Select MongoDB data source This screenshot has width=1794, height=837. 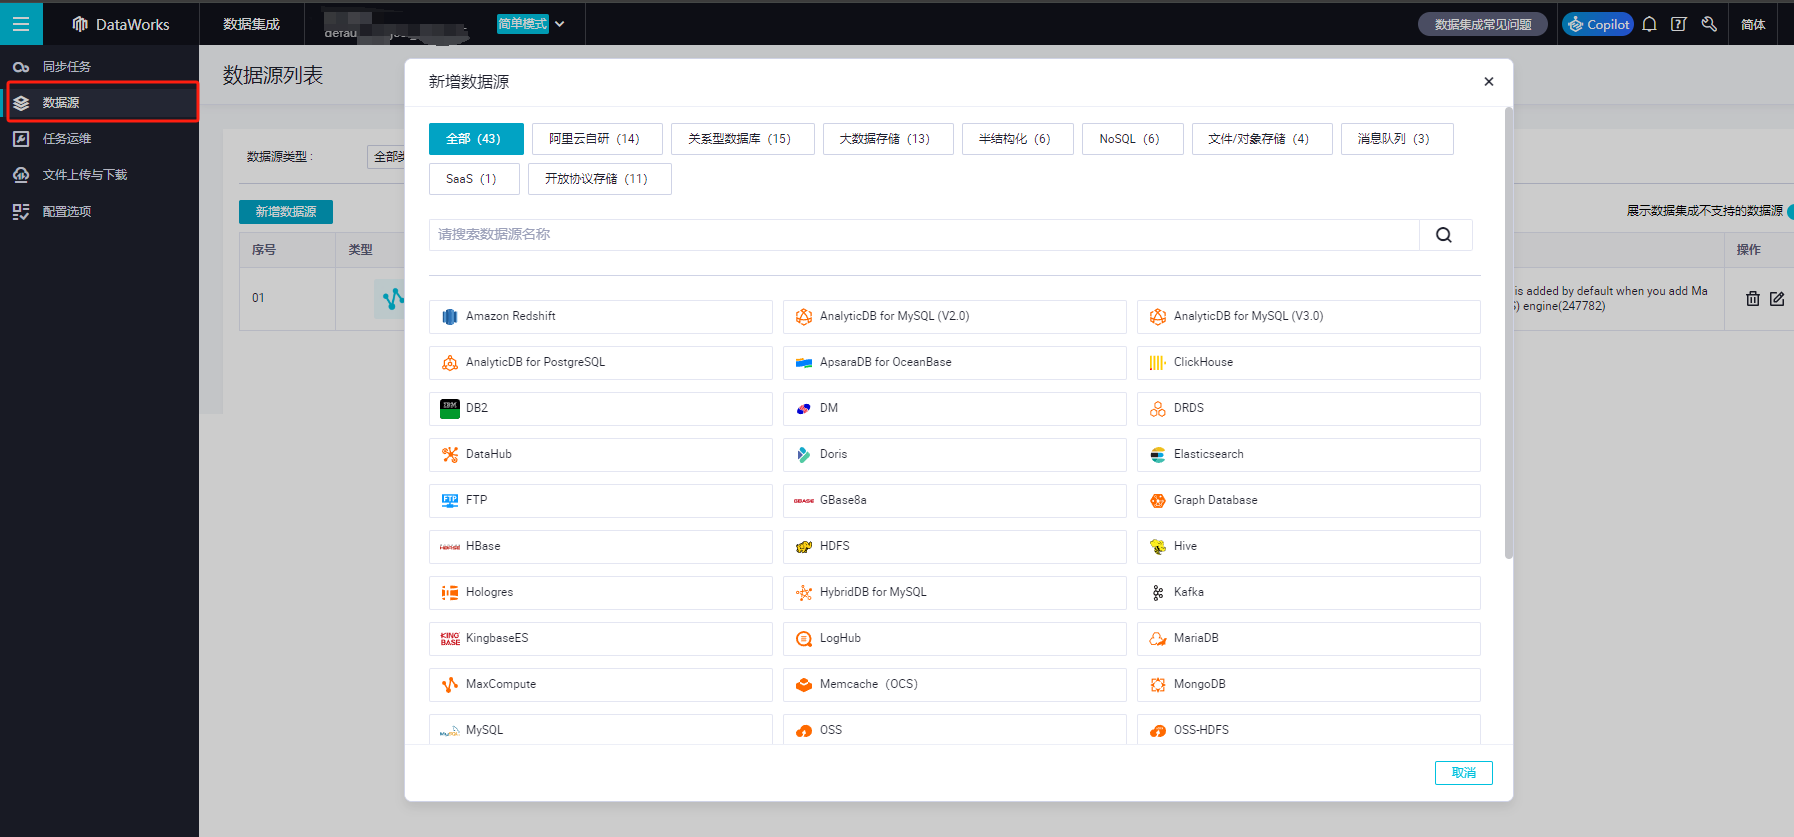[1309, 685]
